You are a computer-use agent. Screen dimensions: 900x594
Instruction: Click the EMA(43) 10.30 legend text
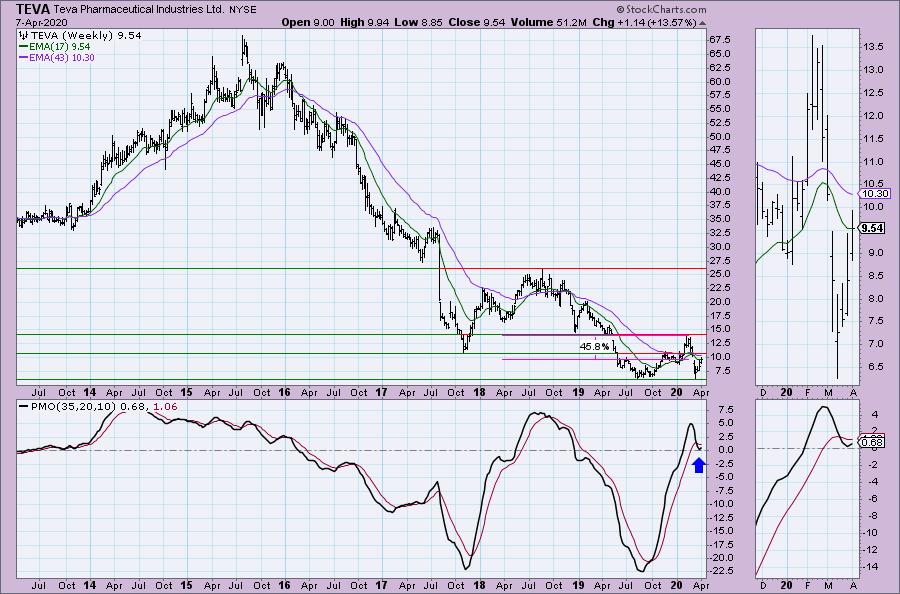(x=63, y=58)
